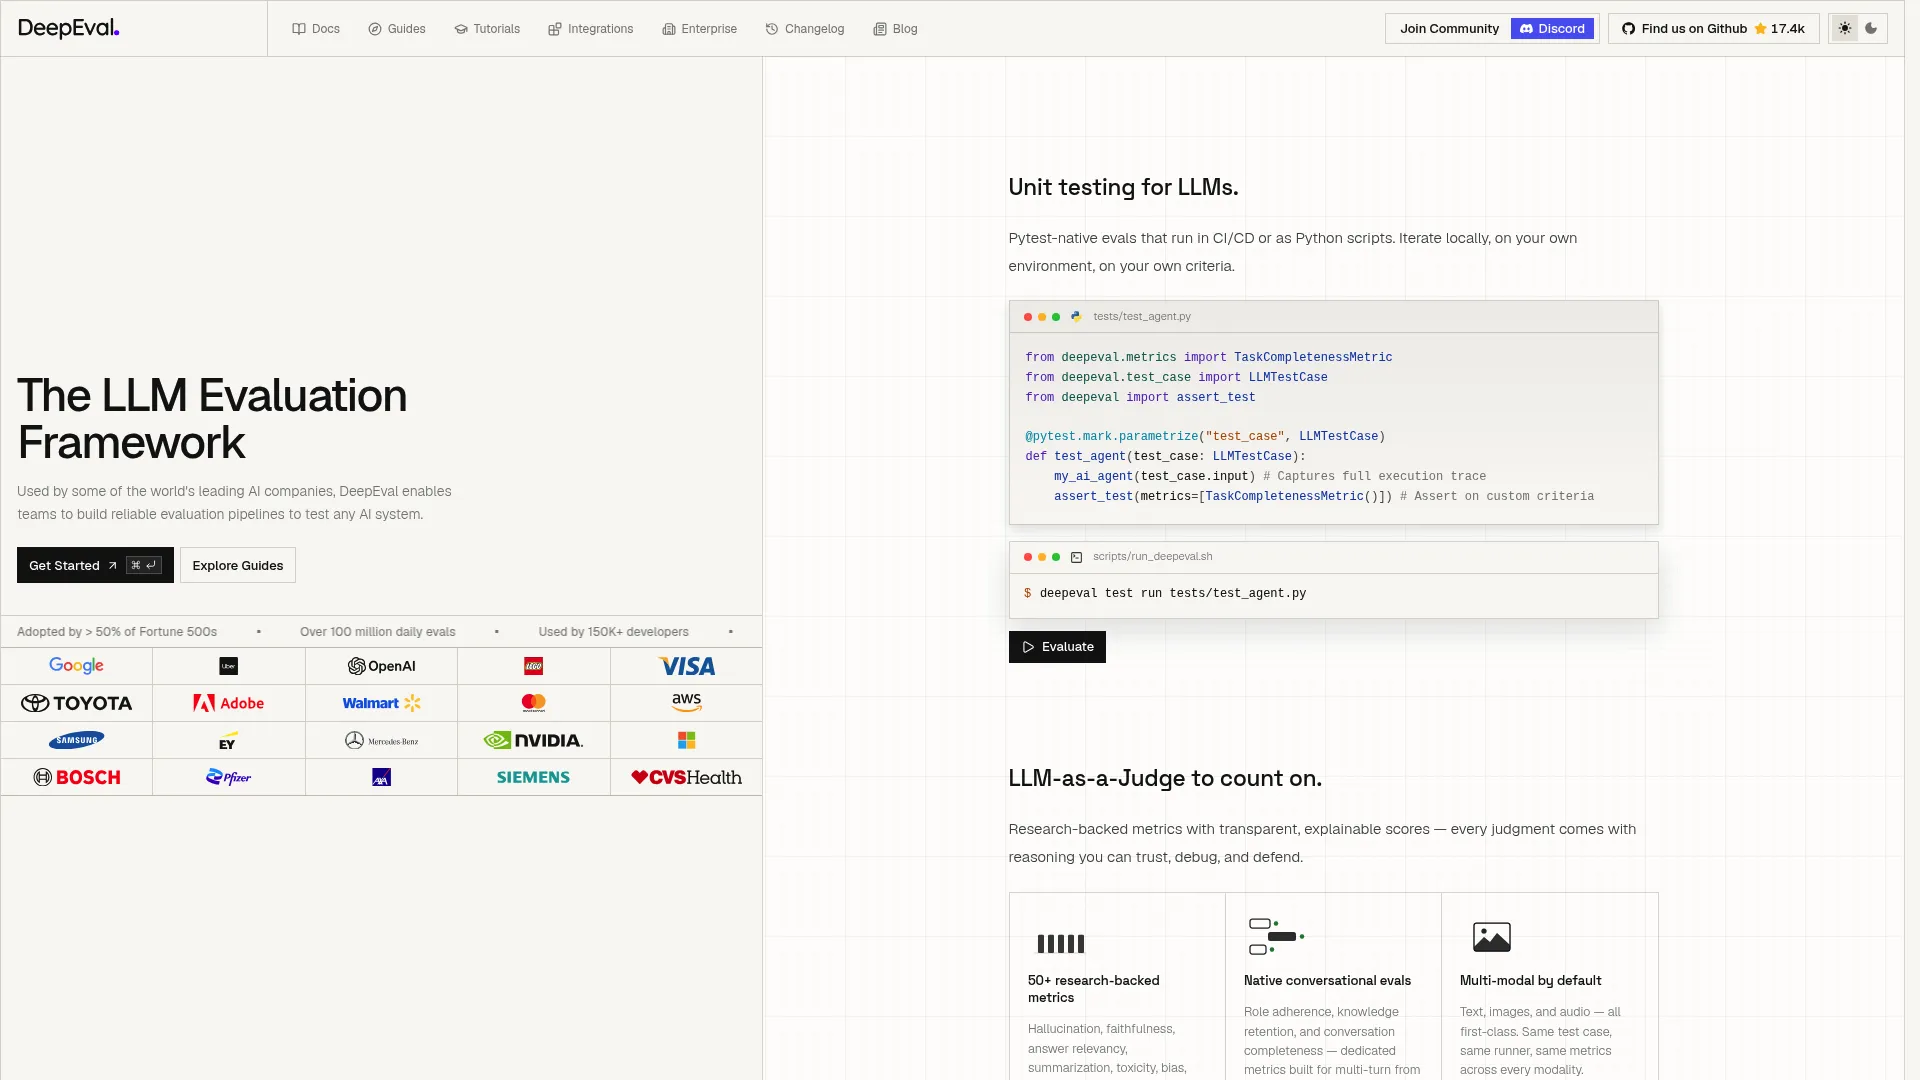Switch to light theme sun icon

(1845, 29)
